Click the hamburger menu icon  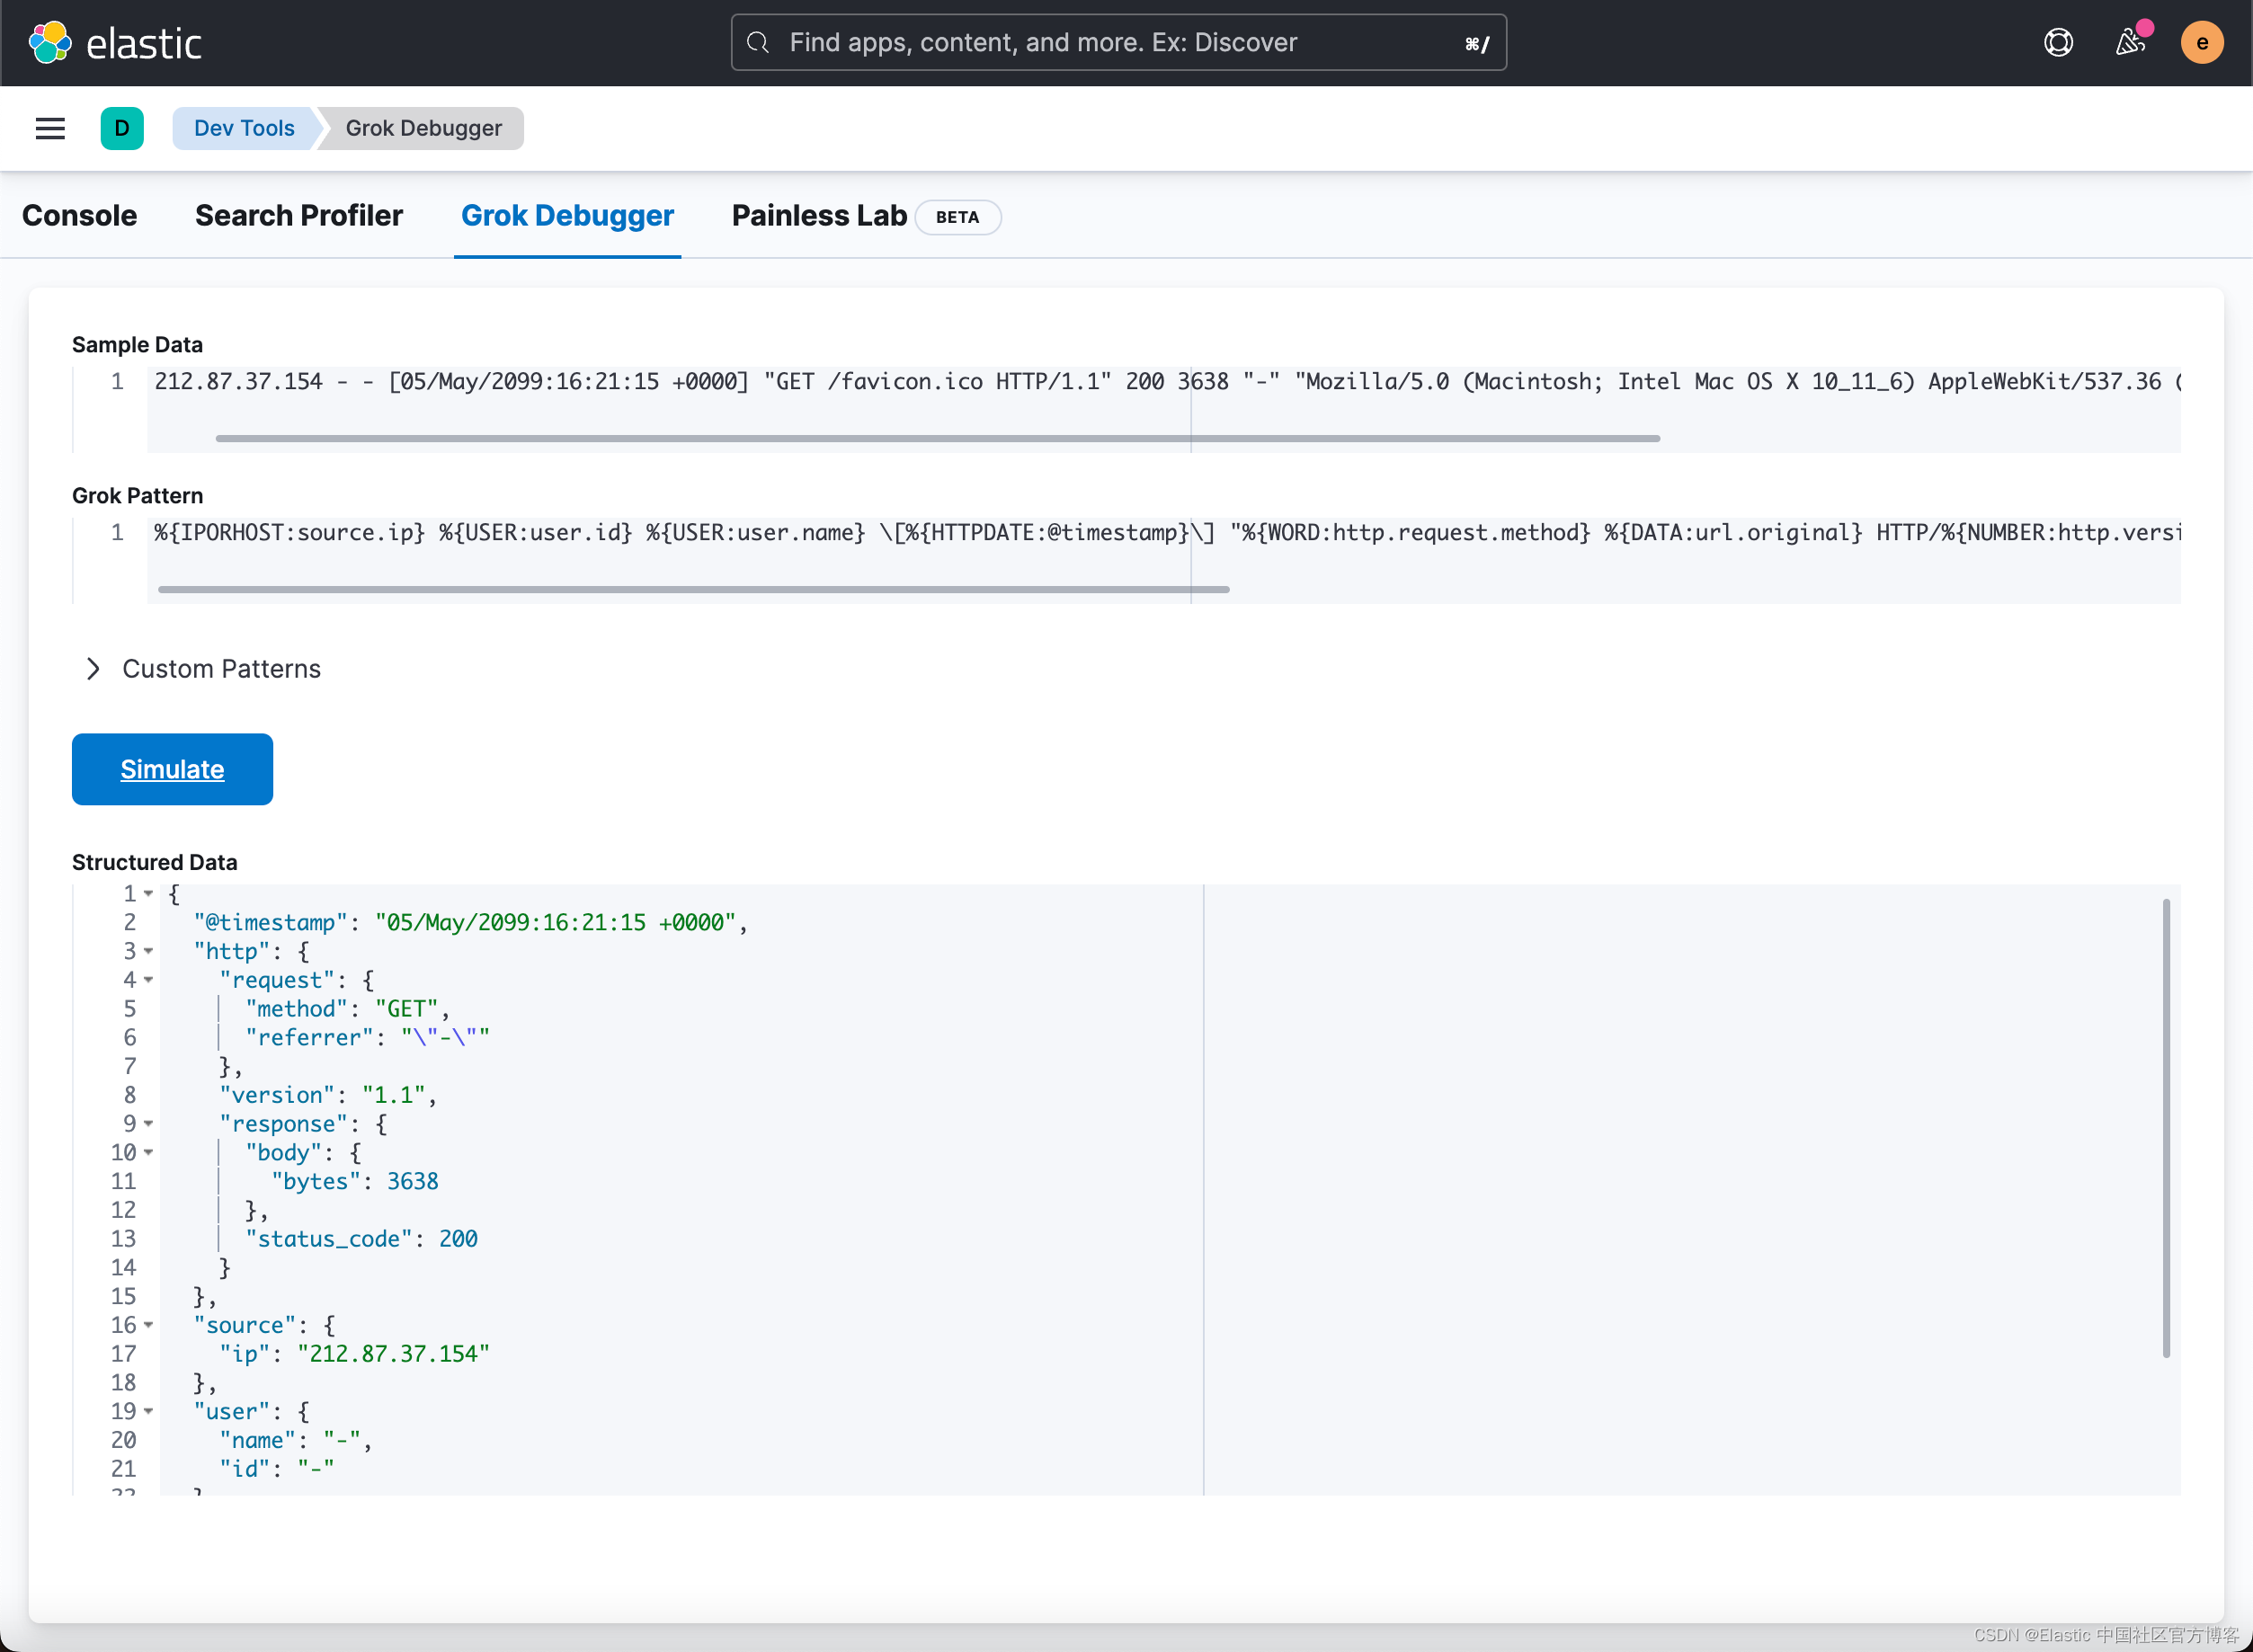point(49,128)
